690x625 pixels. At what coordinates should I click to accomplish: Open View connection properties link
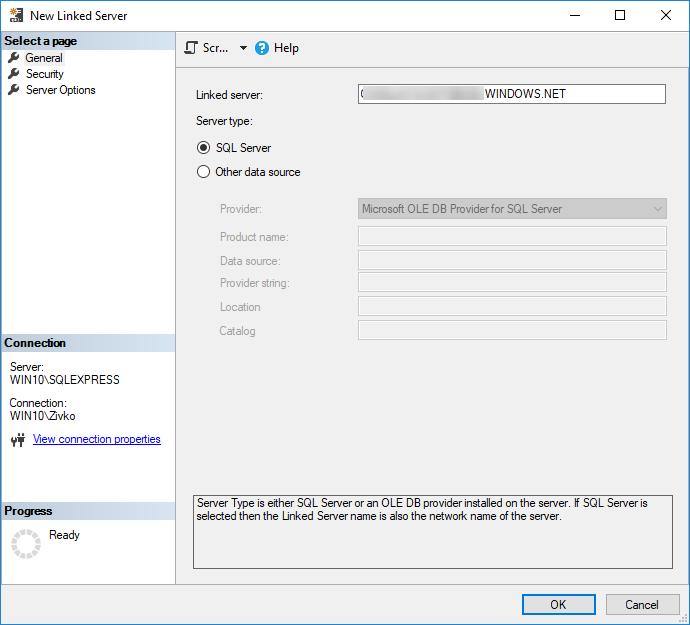pos(96,439)
